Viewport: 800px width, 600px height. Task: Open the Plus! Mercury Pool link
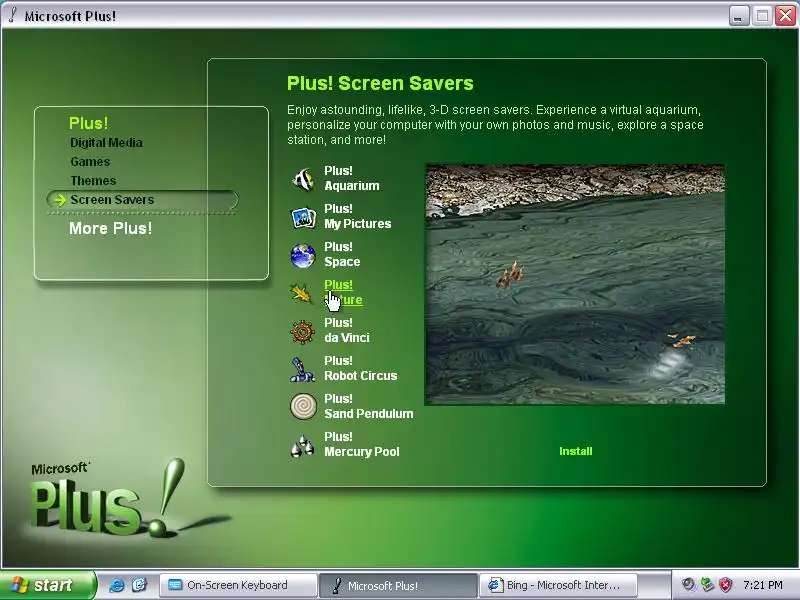tap(362, 444)
